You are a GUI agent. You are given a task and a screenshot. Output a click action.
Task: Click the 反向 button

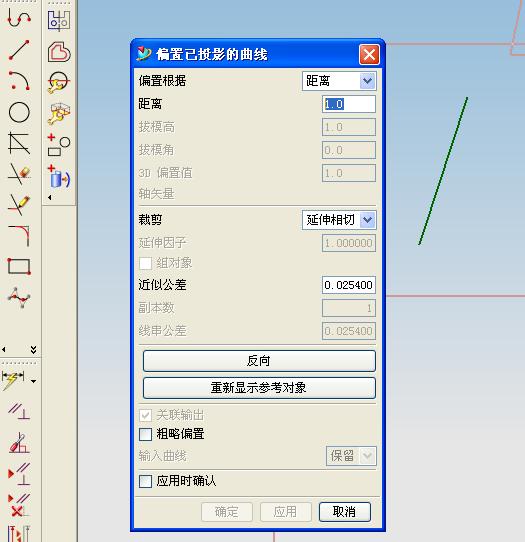(259, 361)
